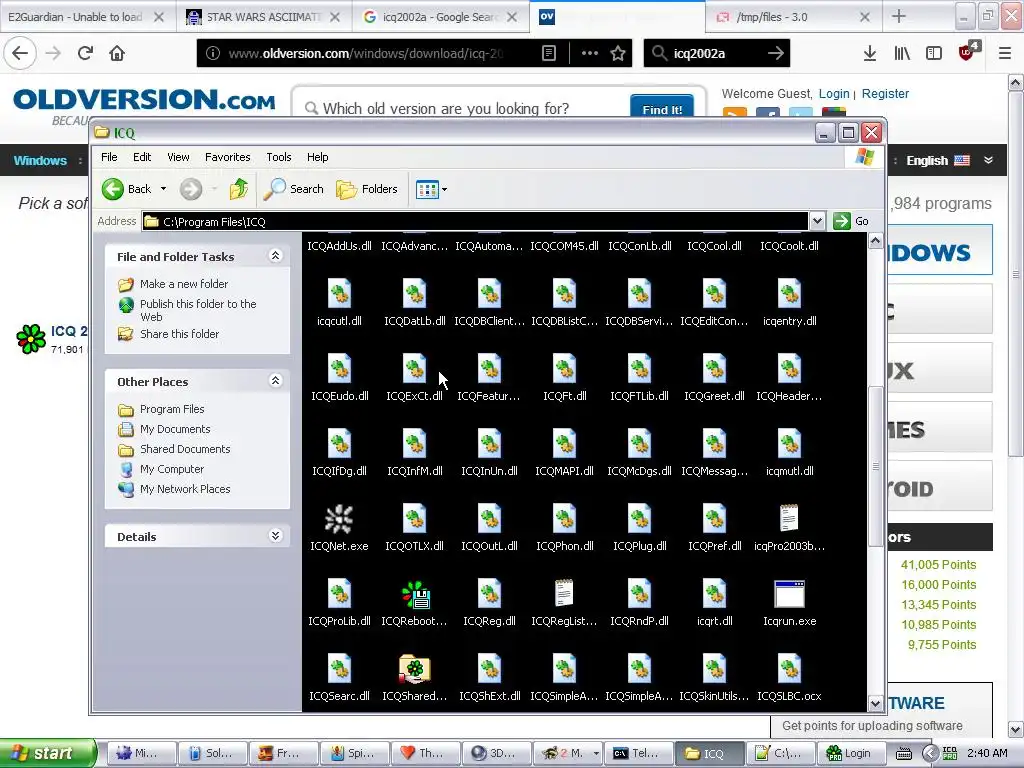Viewport: 1024px width, 768px height.
Task: Open the Tools menu in Explorer
Action: (x=279, y=157)
